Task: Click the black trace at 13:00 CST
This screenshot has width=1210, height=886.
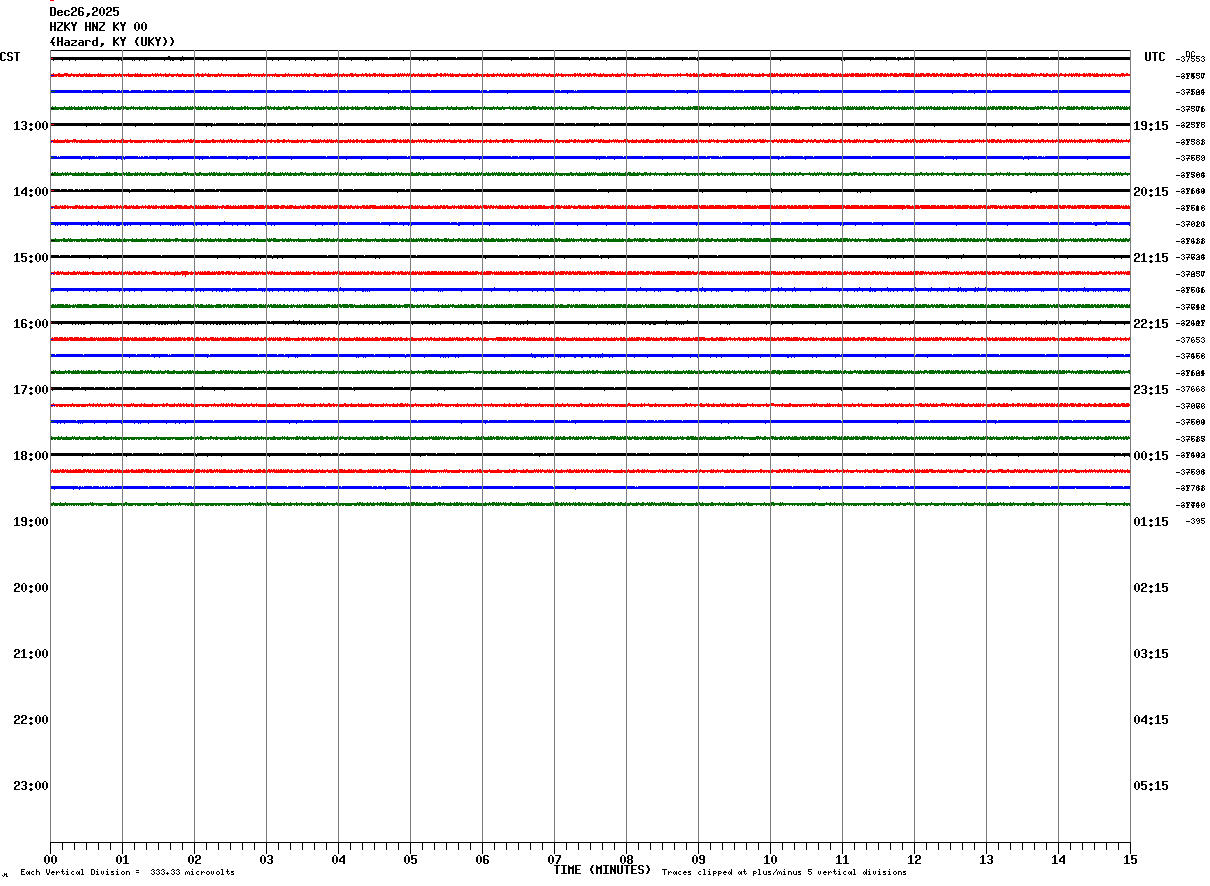Action: [590, 124]
